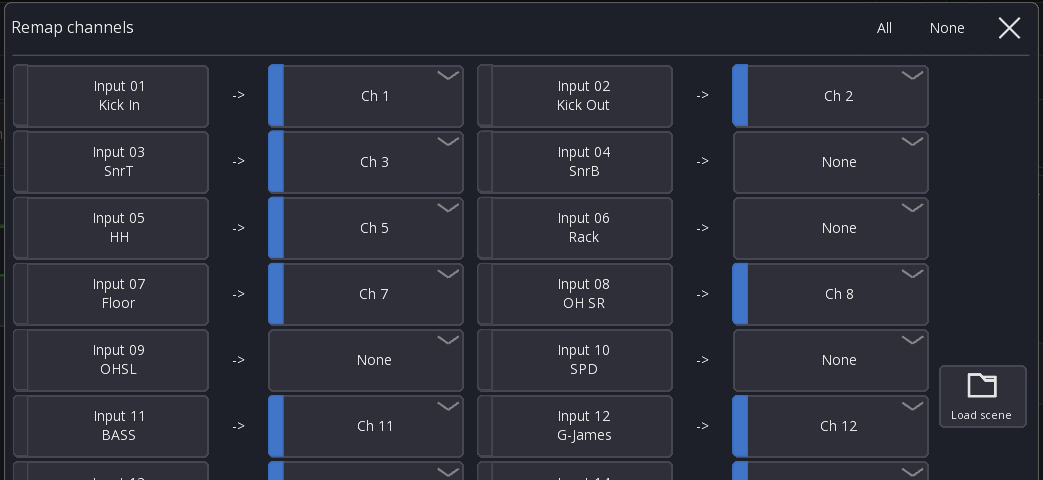Choose None to deselect all channels
The width and height of the screenshot is (1043, 480).
tap(946, 28)
